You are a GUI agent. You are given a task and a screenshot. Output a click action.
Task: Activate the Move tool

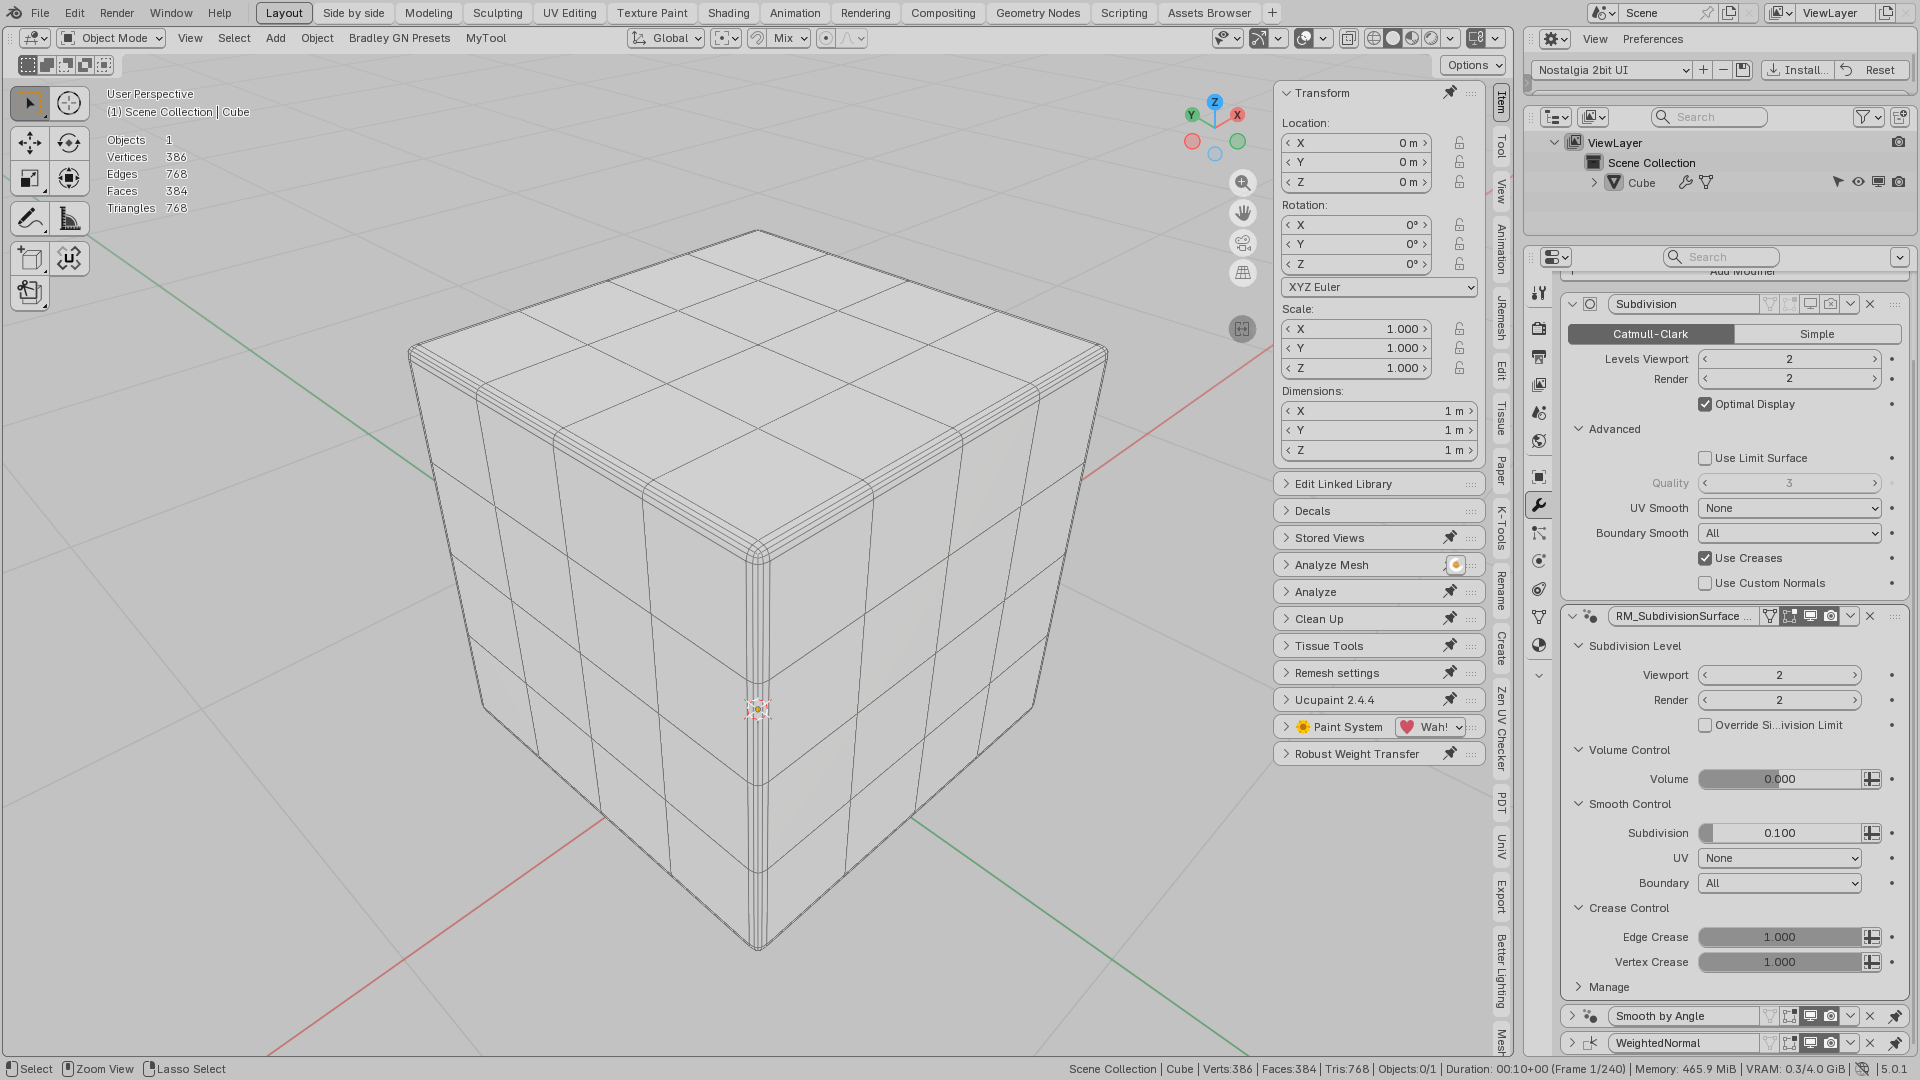30,143
